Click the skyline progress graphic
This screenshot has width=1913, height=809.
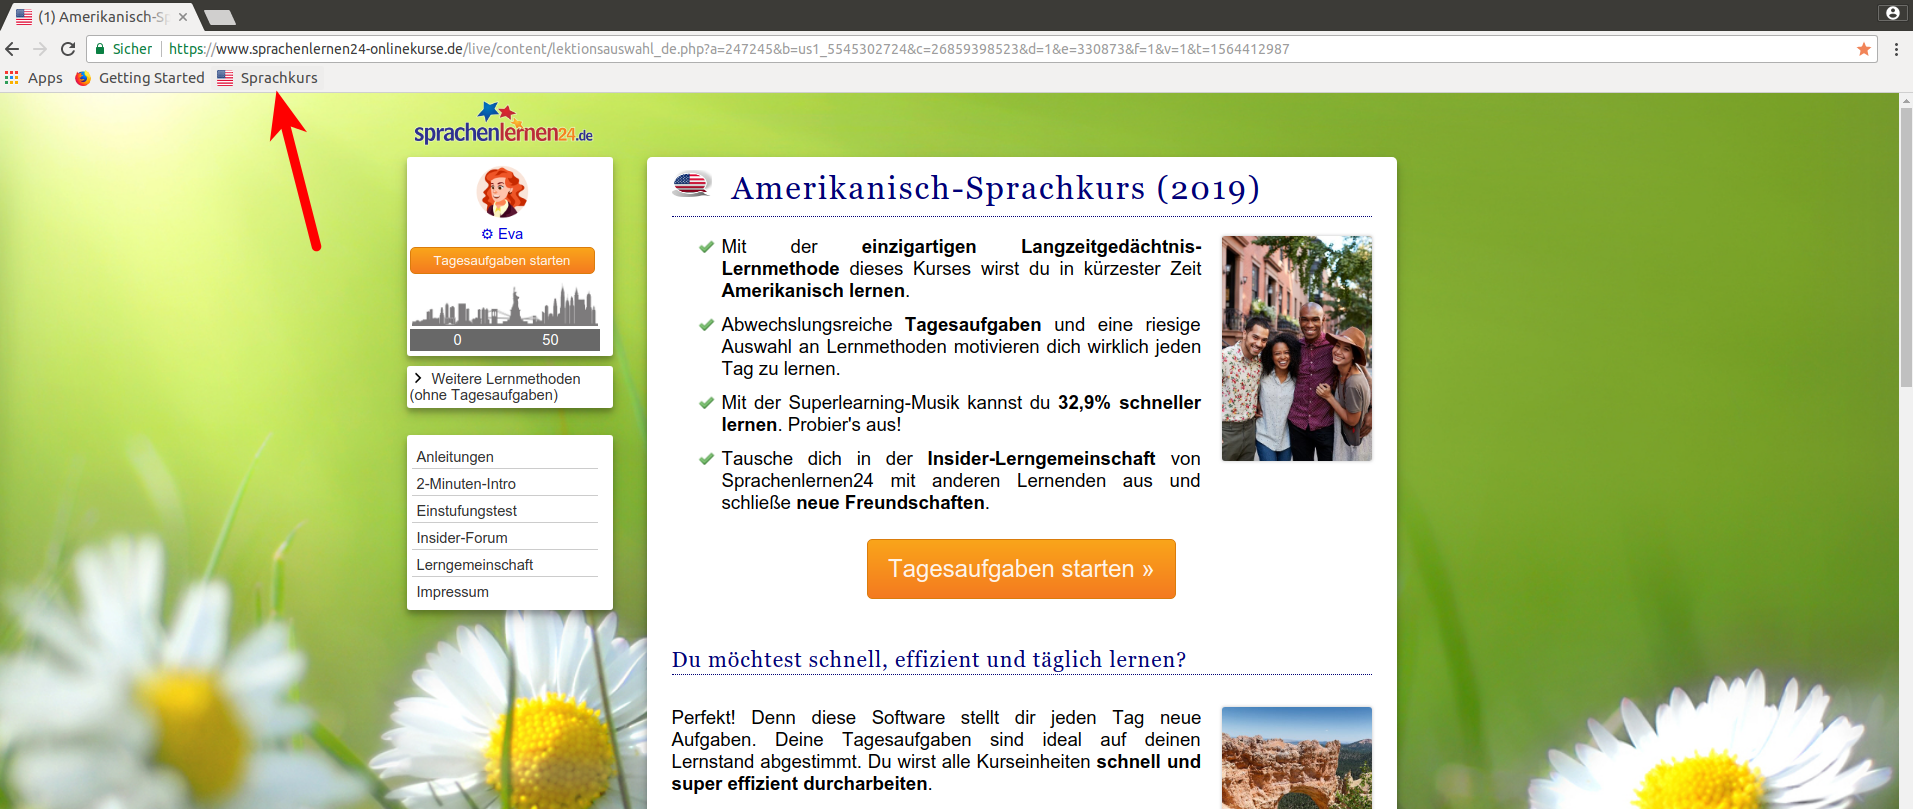point(504,306)
